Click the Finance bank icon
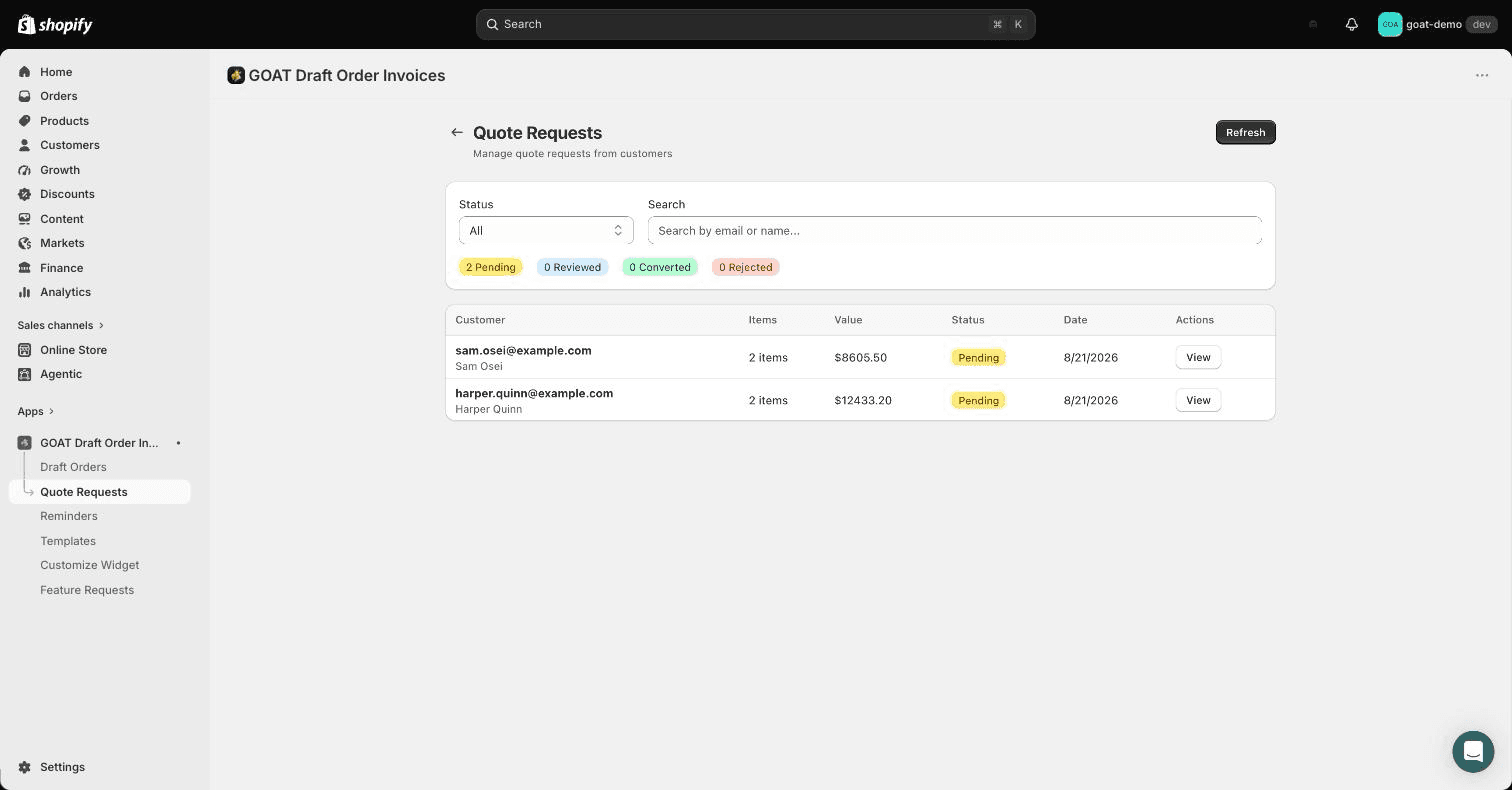 pos(25,268)
